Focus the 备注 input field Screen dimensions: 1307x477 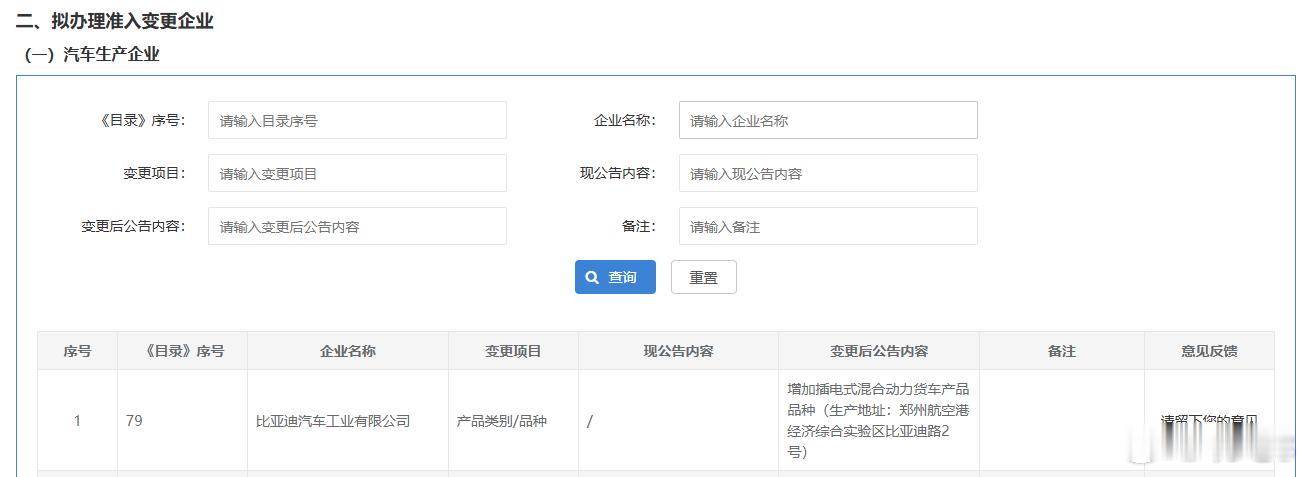828,226
